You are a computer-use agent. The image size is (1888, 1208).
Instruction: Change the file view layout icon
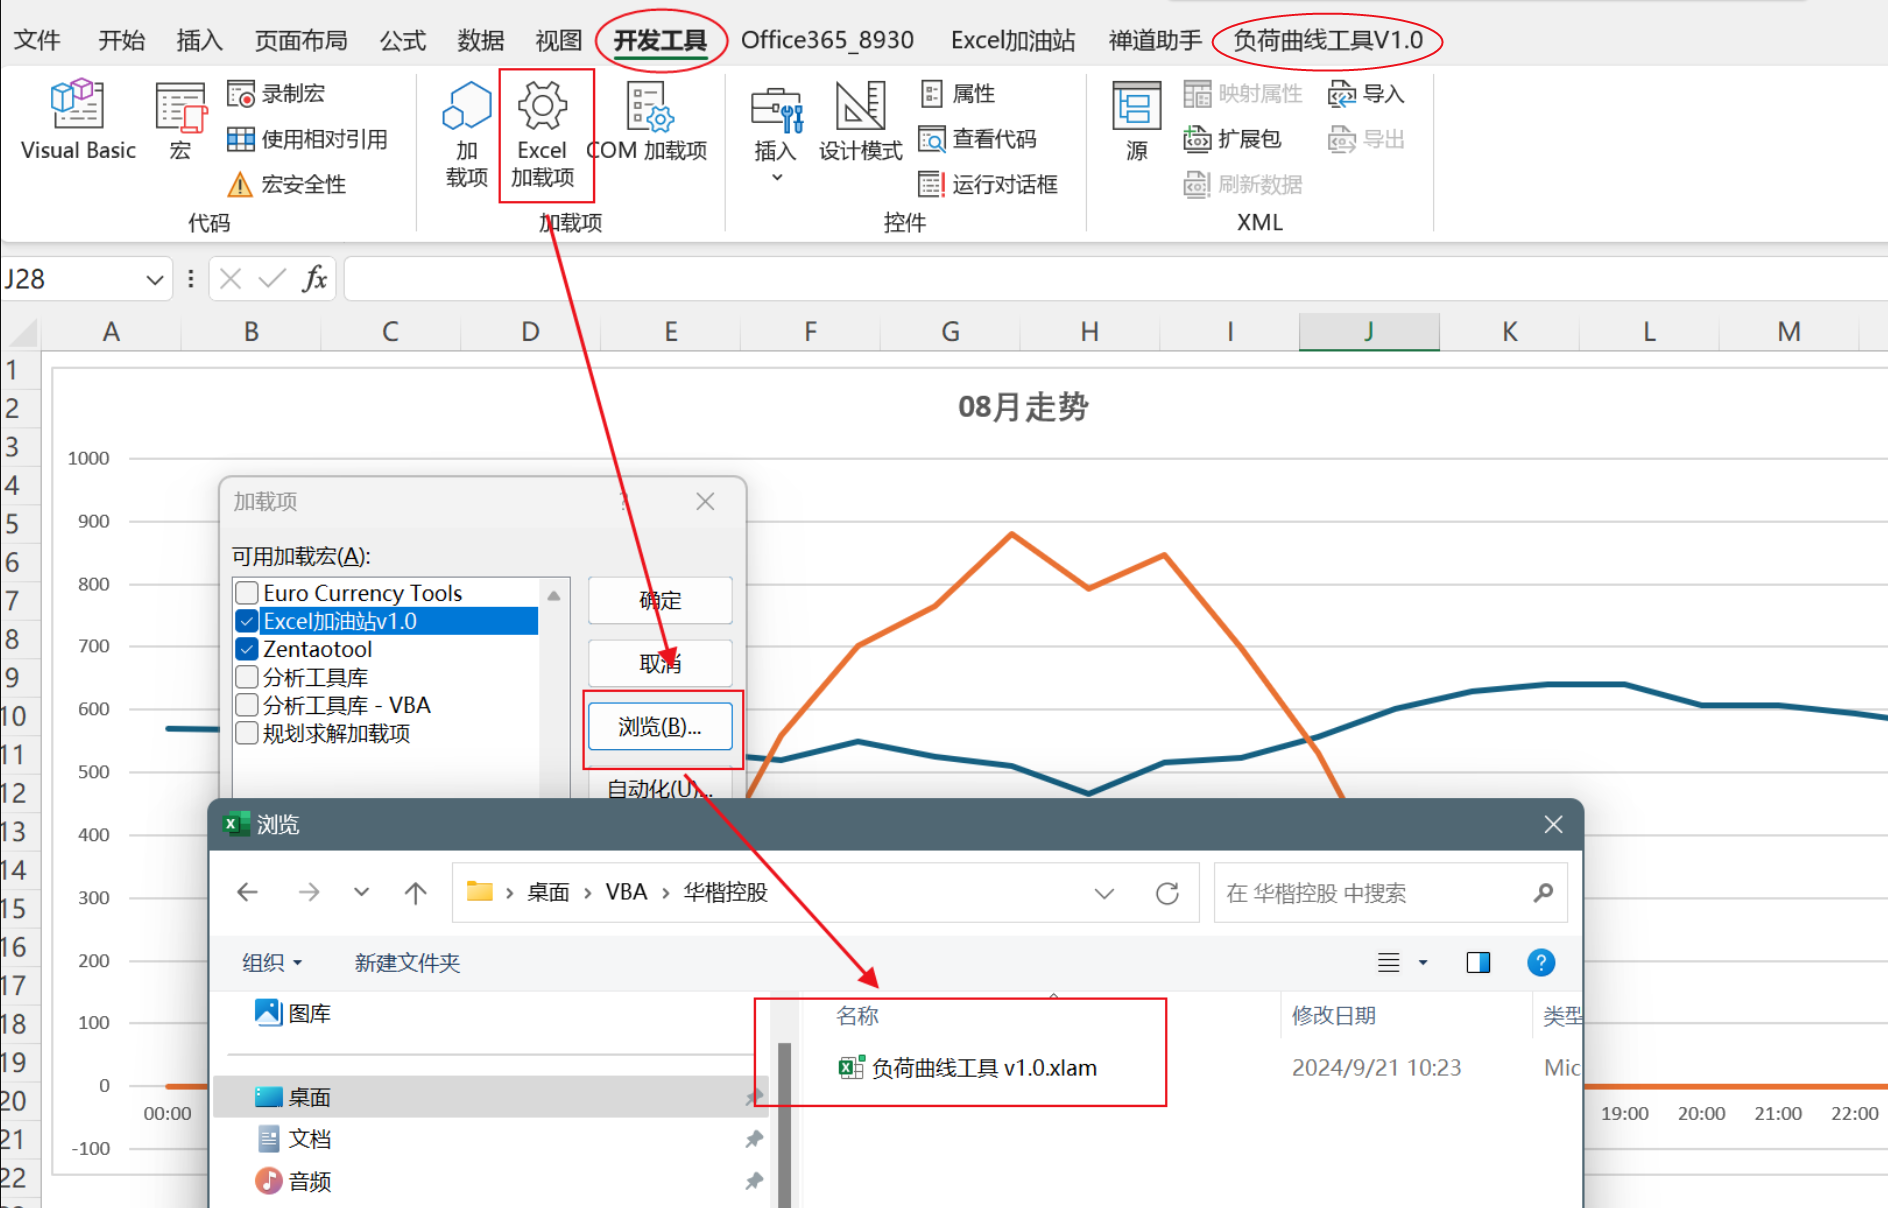(1389, 962)
